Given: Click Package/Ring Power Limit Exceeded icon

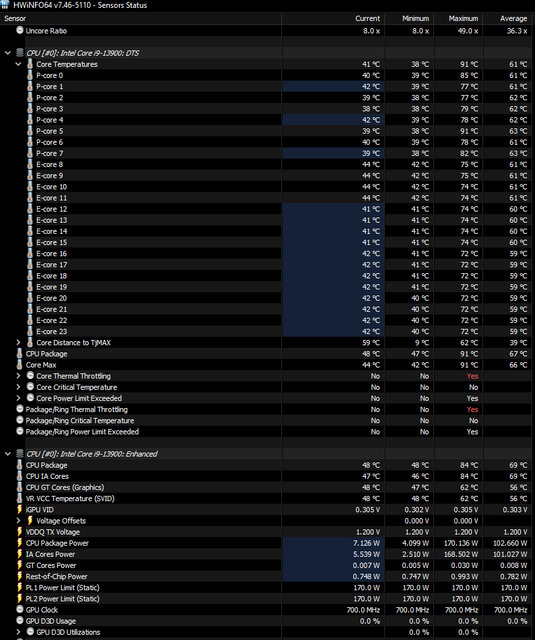Looking at the screenshot, I should tap(20, 431).
